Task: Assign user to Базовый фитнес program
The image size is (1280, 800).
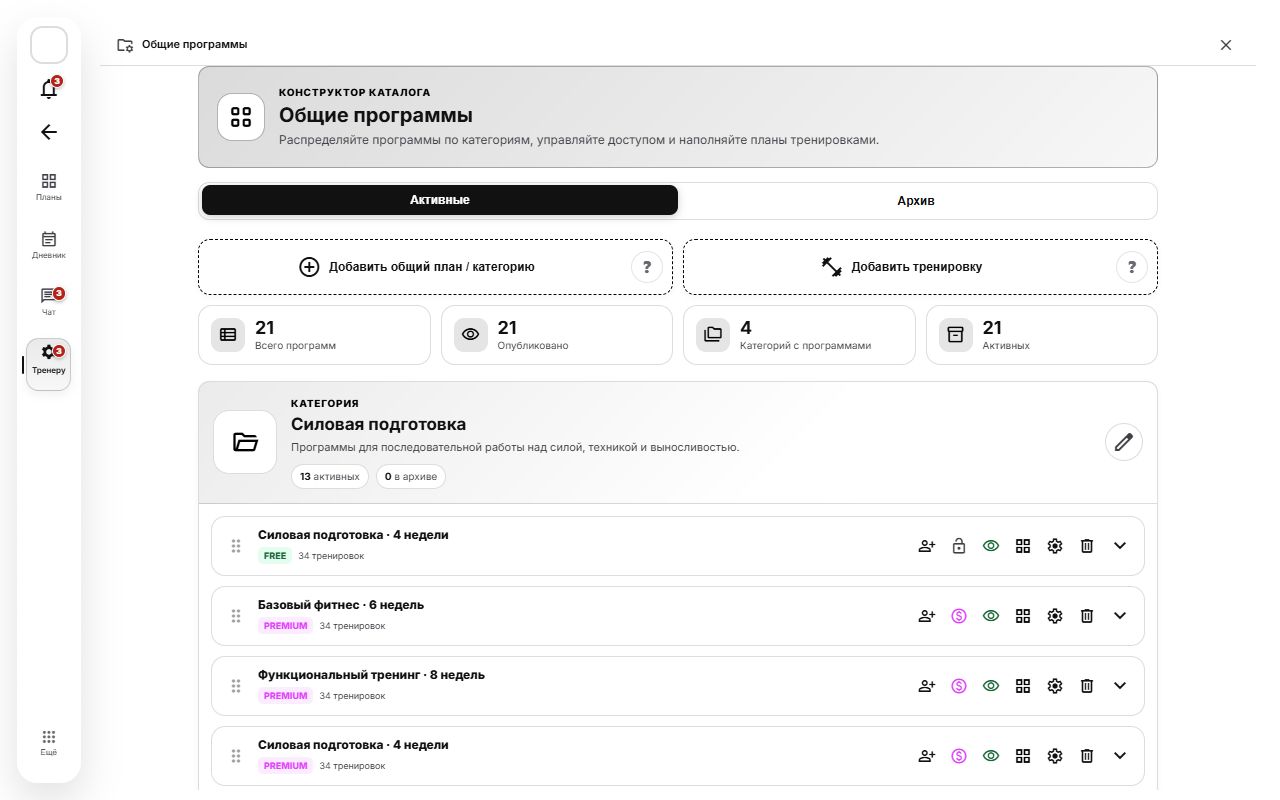Action: [927, 616]
